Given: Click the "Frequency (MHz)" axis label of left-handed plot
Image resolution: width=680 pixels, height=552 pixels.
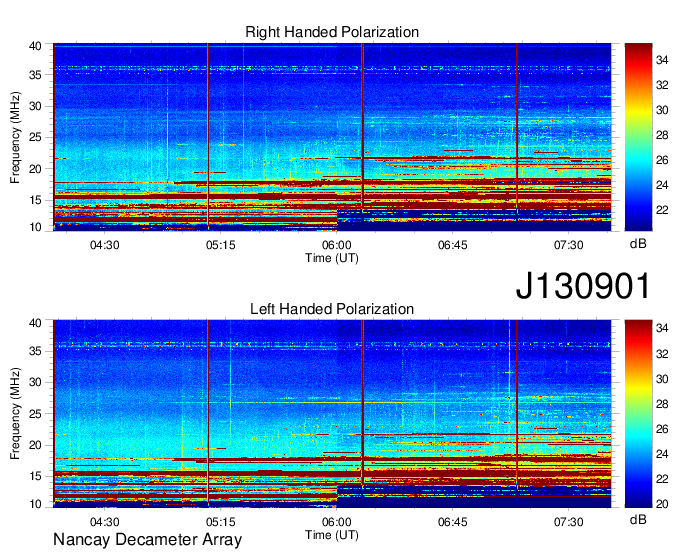Looking at the screenshot, I should [x=15, y=414].
